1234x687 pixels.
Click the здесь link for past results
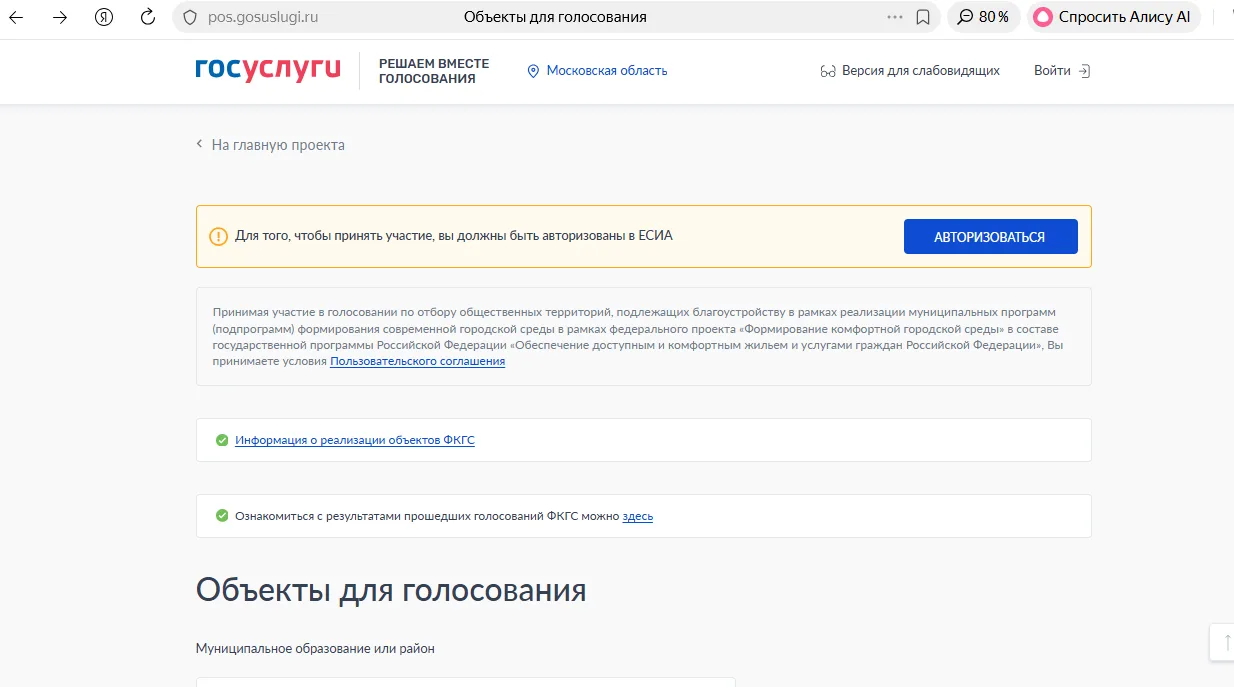(637, 516)
